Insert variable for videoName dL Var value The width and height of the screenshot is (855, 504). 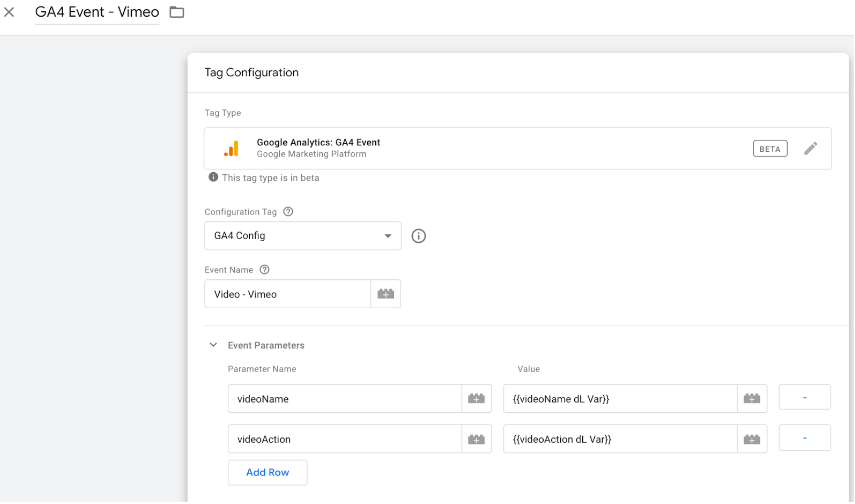pyautogui.click(x=752, y=399)
